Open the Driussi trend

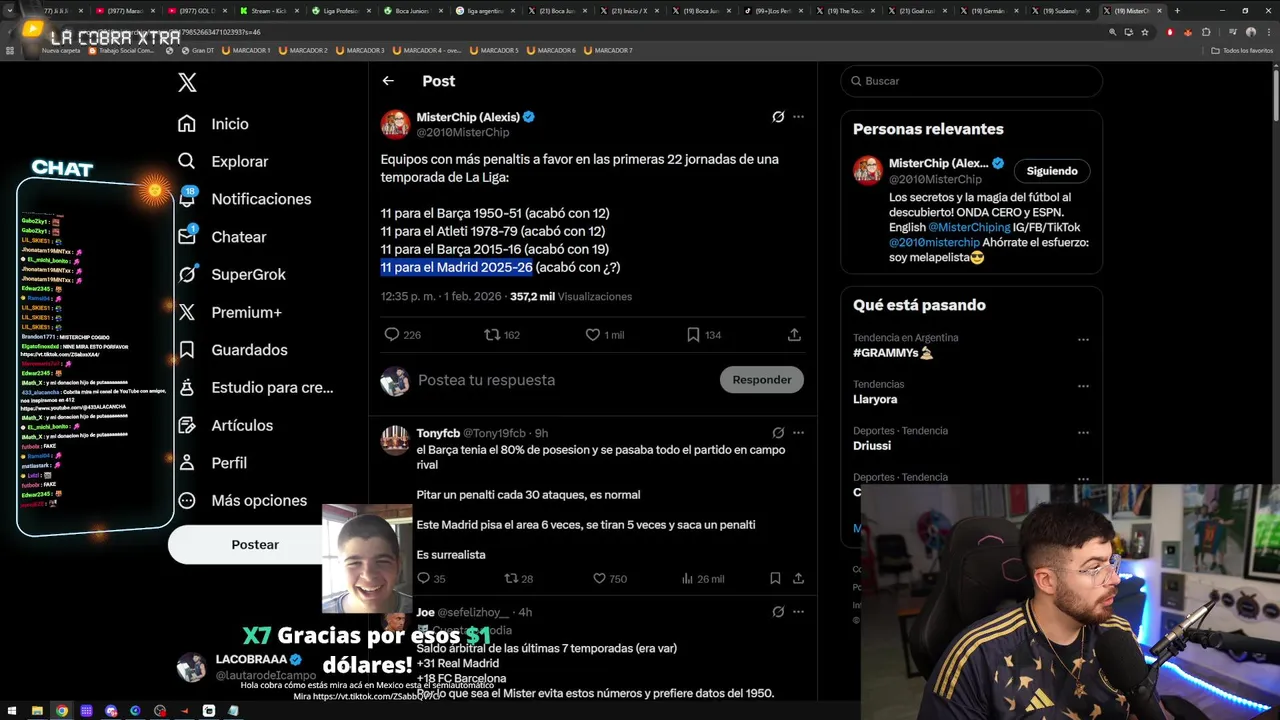click(x=872, y=446)
